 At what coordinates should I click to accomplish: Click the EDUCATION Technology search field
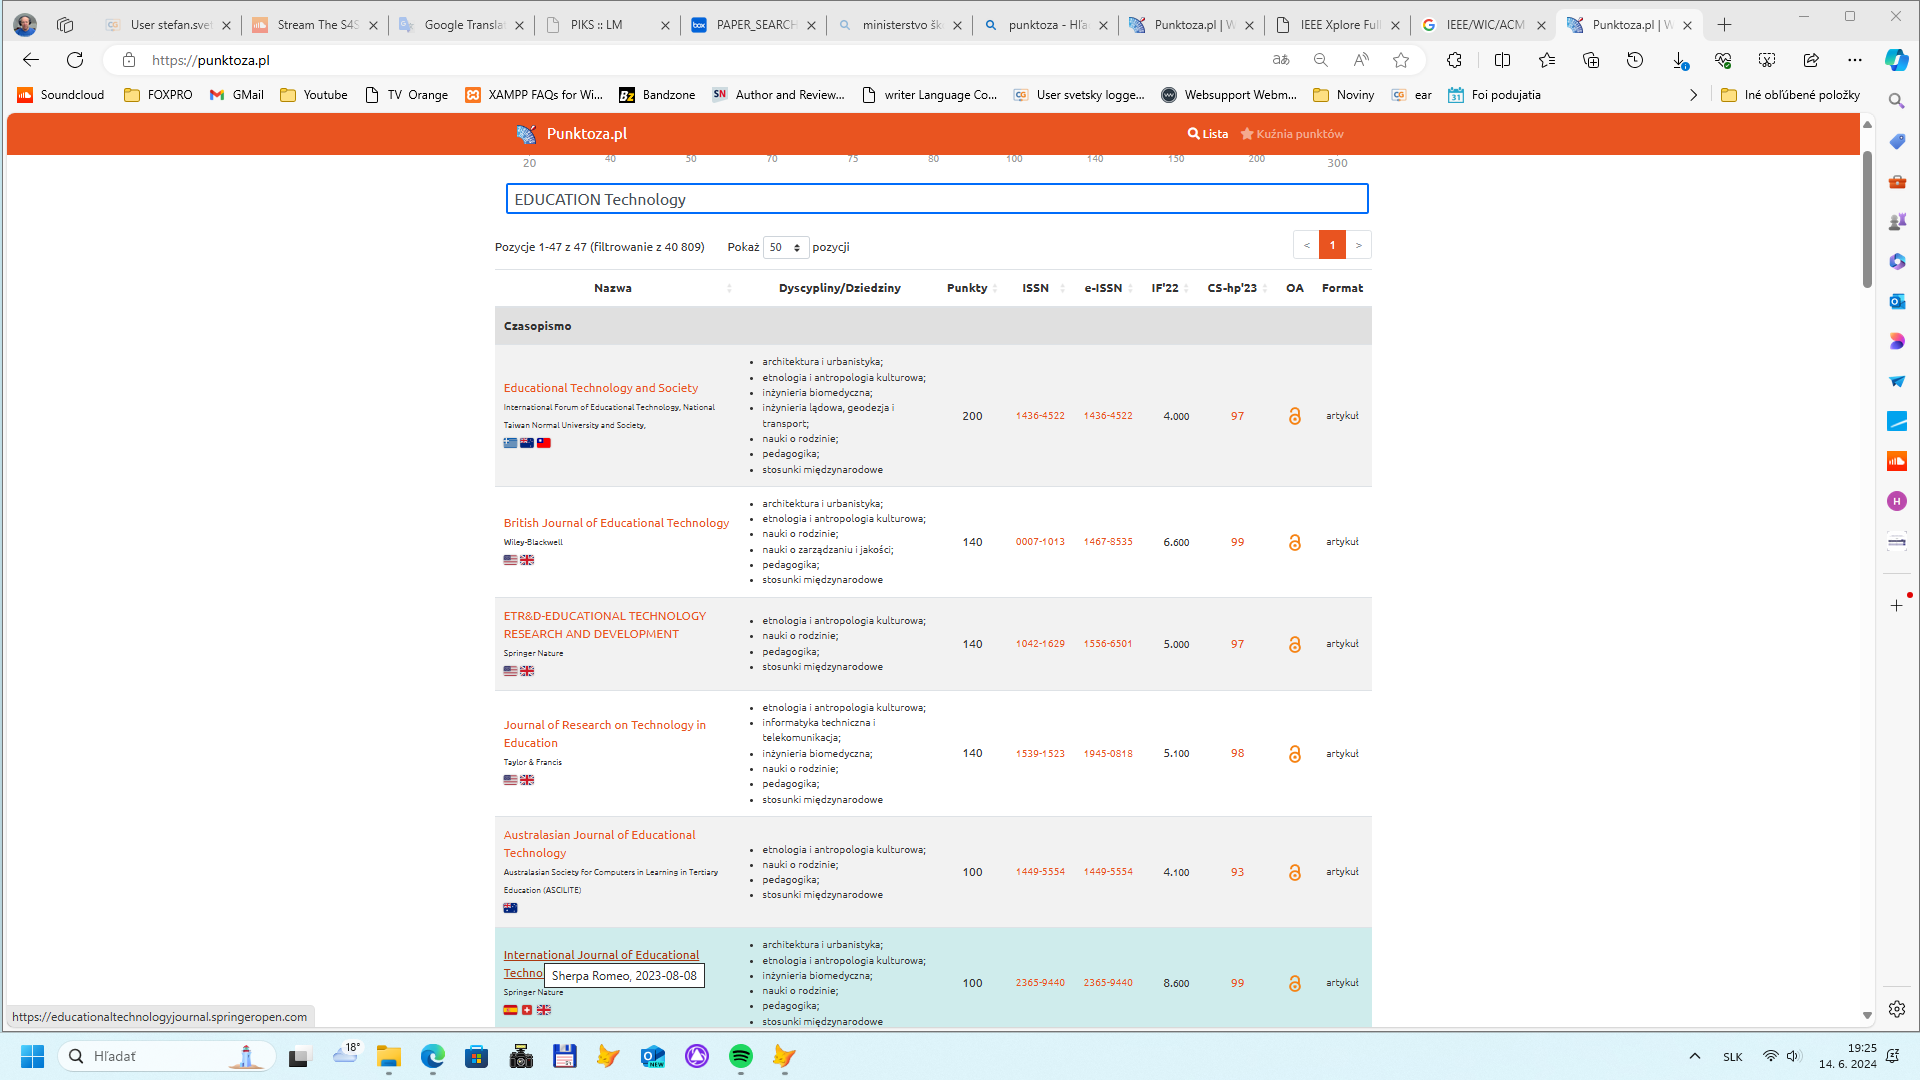(x=936, y=199)
